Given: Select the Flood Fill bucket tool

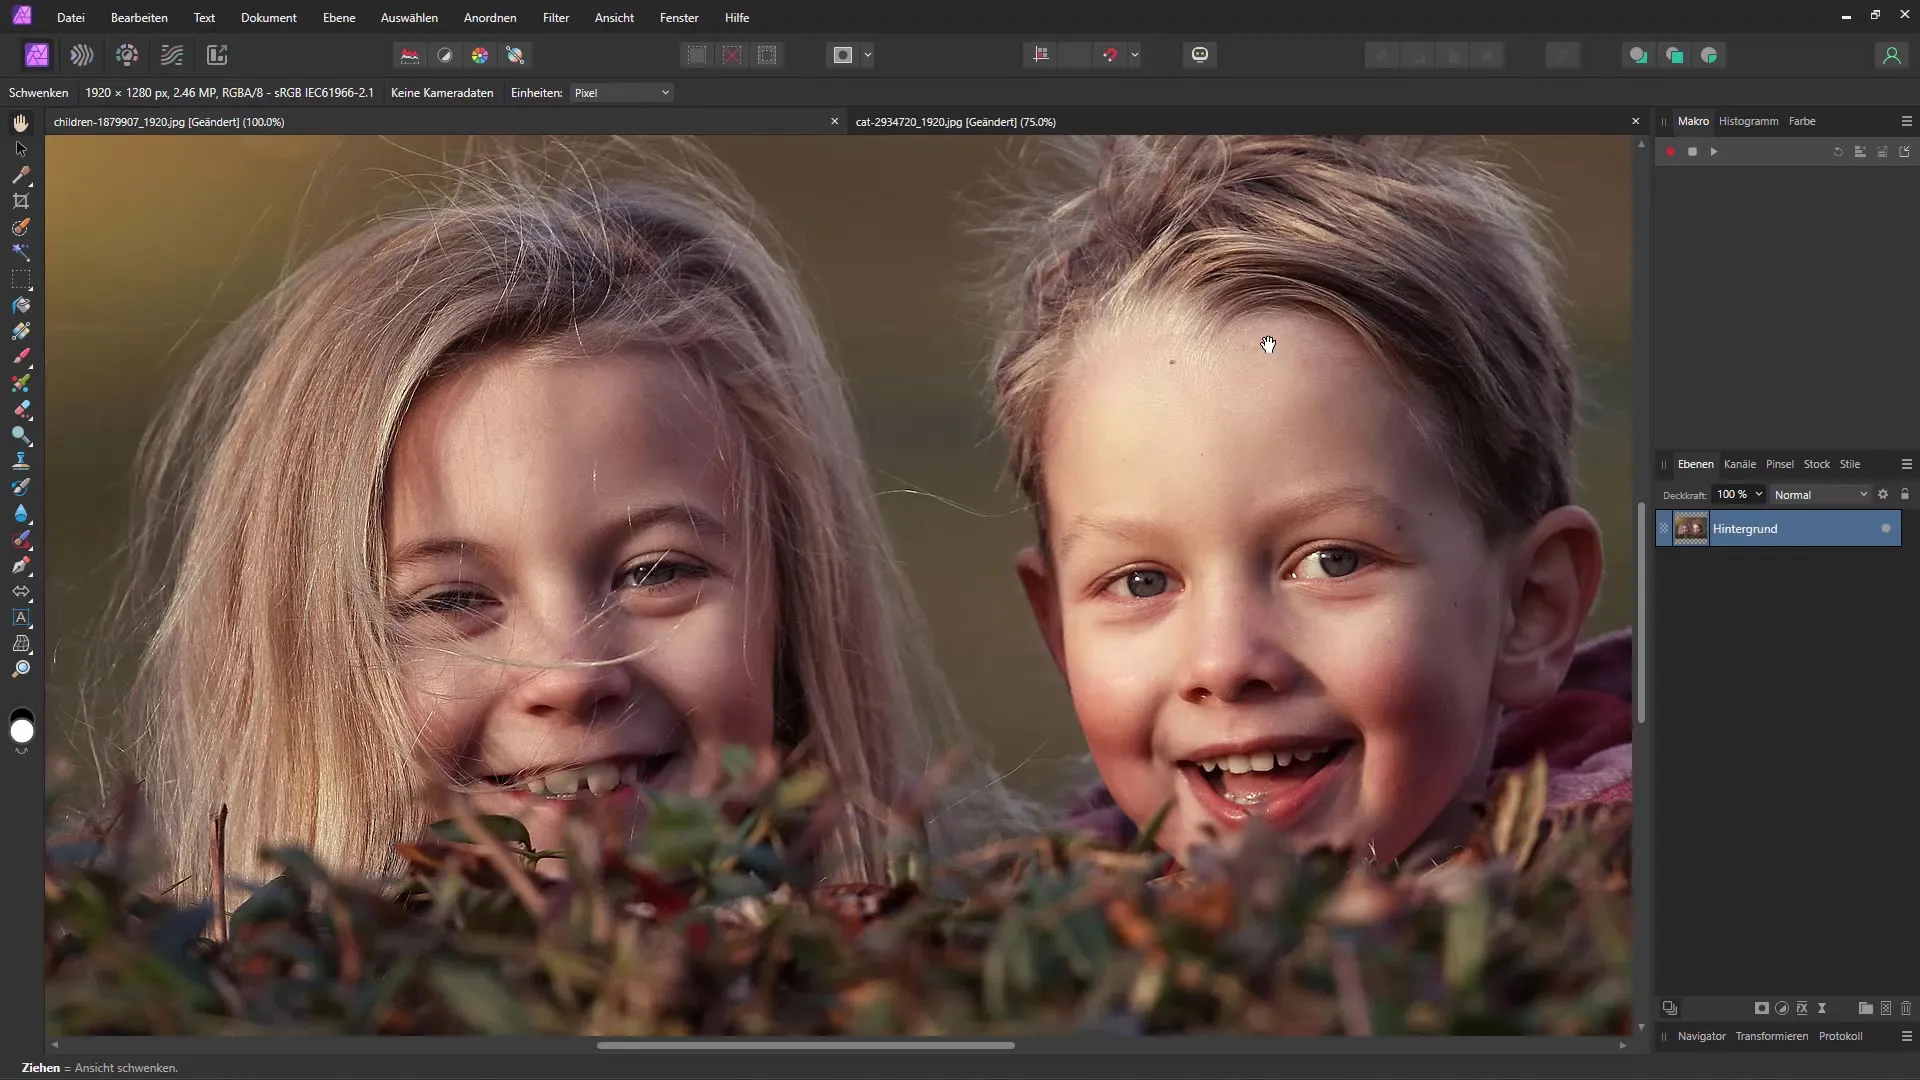Looking at the screenshot, I should click(x=21, y=305).
